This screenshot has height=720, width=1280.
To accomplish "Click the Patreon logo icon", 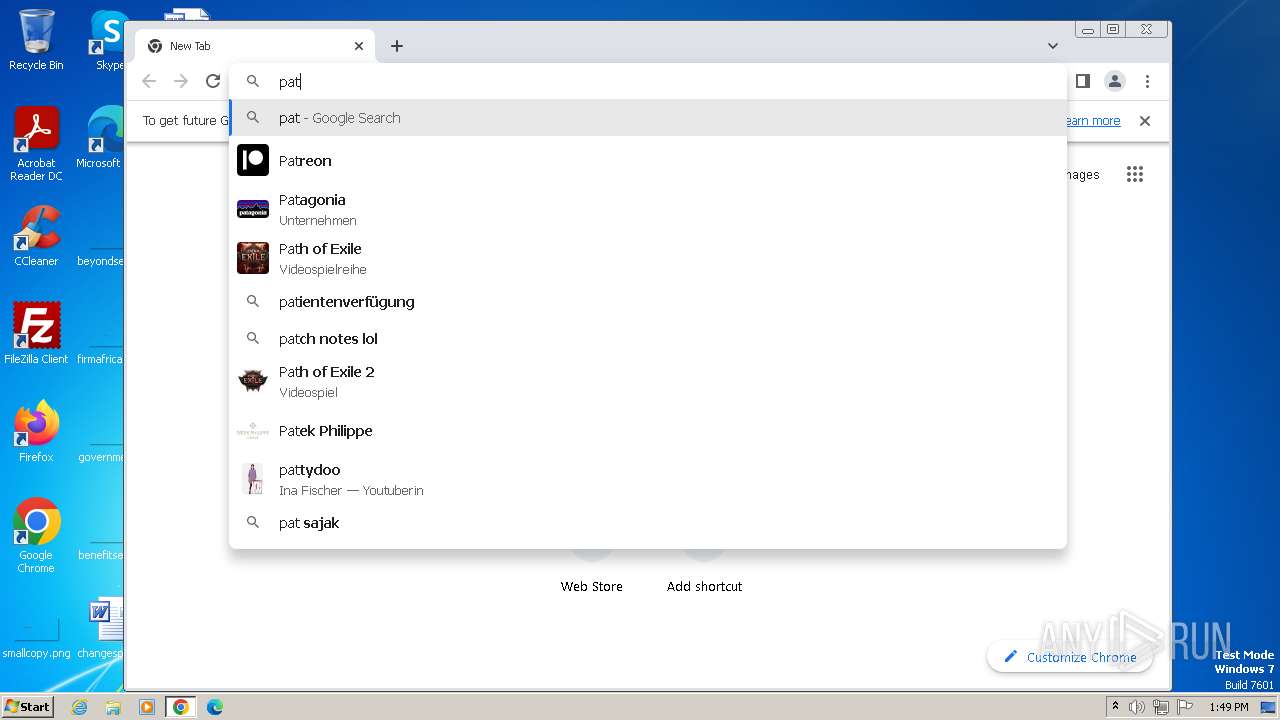I will [x=253, y=160].
